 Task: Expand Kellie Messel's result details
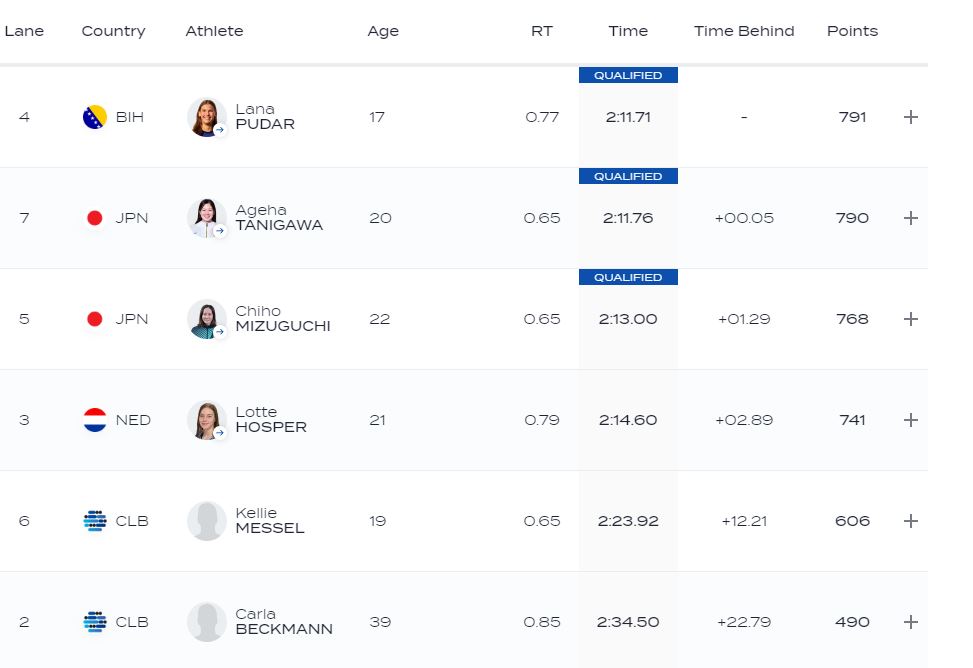(x=910, y=521)
